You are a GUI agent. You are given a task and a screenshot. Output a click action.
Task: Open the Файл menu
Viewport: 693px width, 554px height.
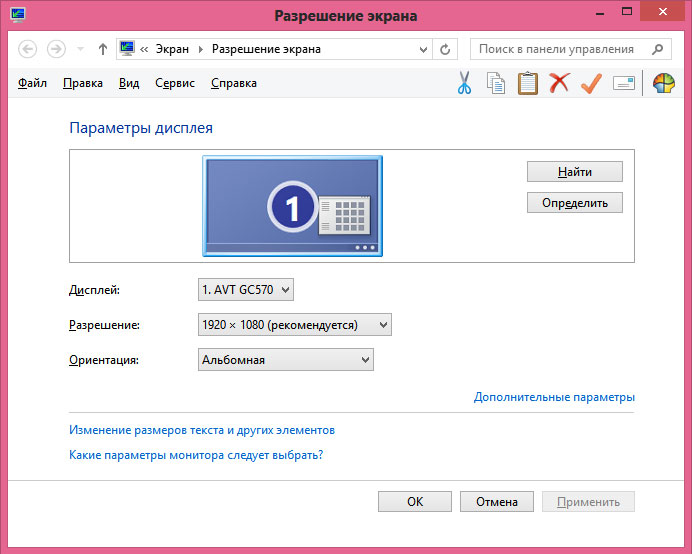[32, 84]
